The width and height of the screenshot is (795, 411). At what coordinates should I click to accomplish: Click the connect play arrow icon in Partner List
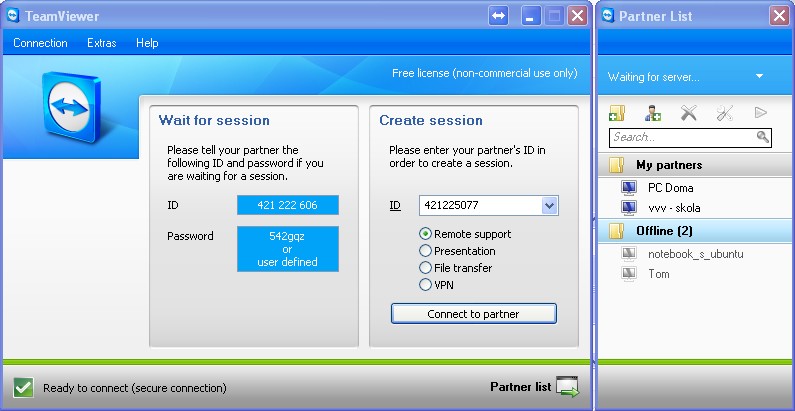pyautogui.click(x=760, y=113)
